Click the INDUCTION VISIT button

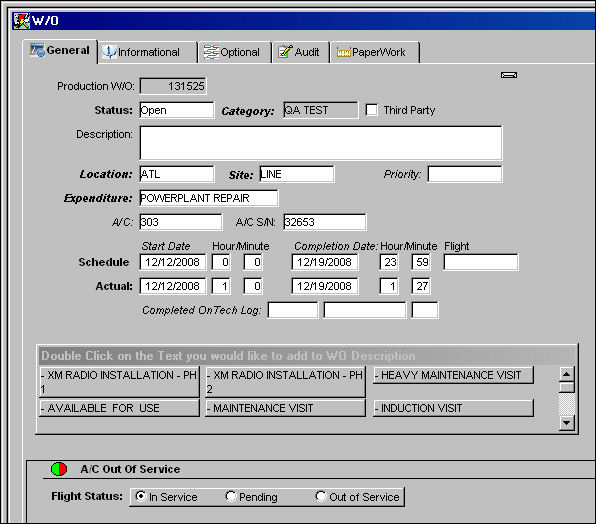tap(453, 408)
